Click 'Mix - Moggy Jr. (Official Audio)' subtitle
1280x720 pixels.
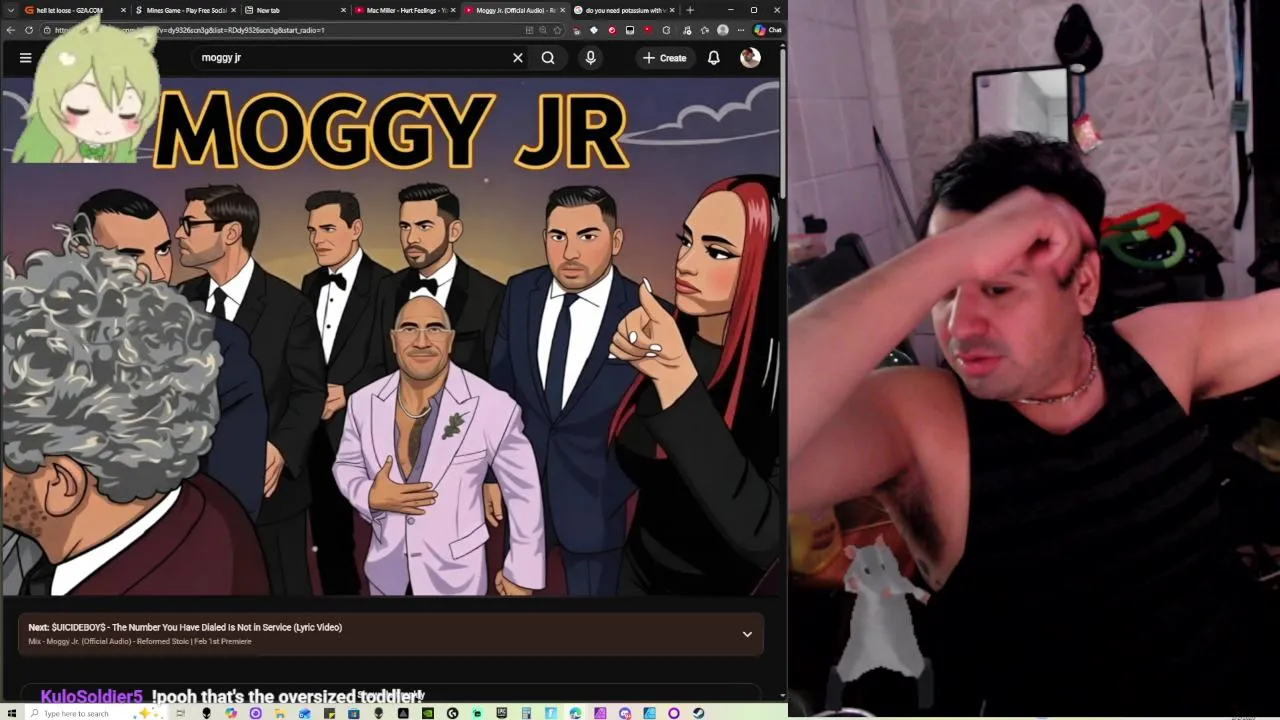click(140, 641)
